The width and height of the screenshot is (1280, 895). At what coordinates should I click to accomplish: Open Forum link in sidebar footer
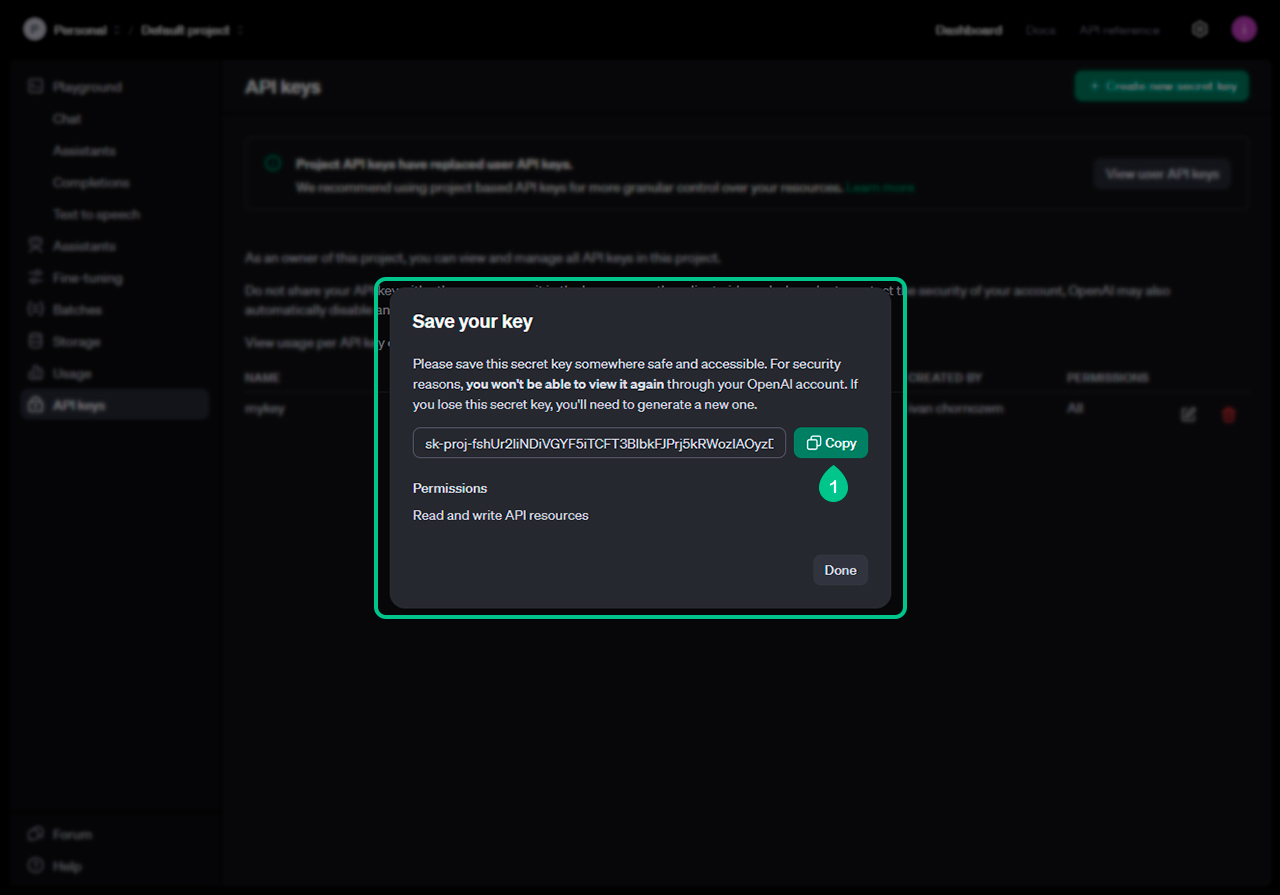(72, 834)
